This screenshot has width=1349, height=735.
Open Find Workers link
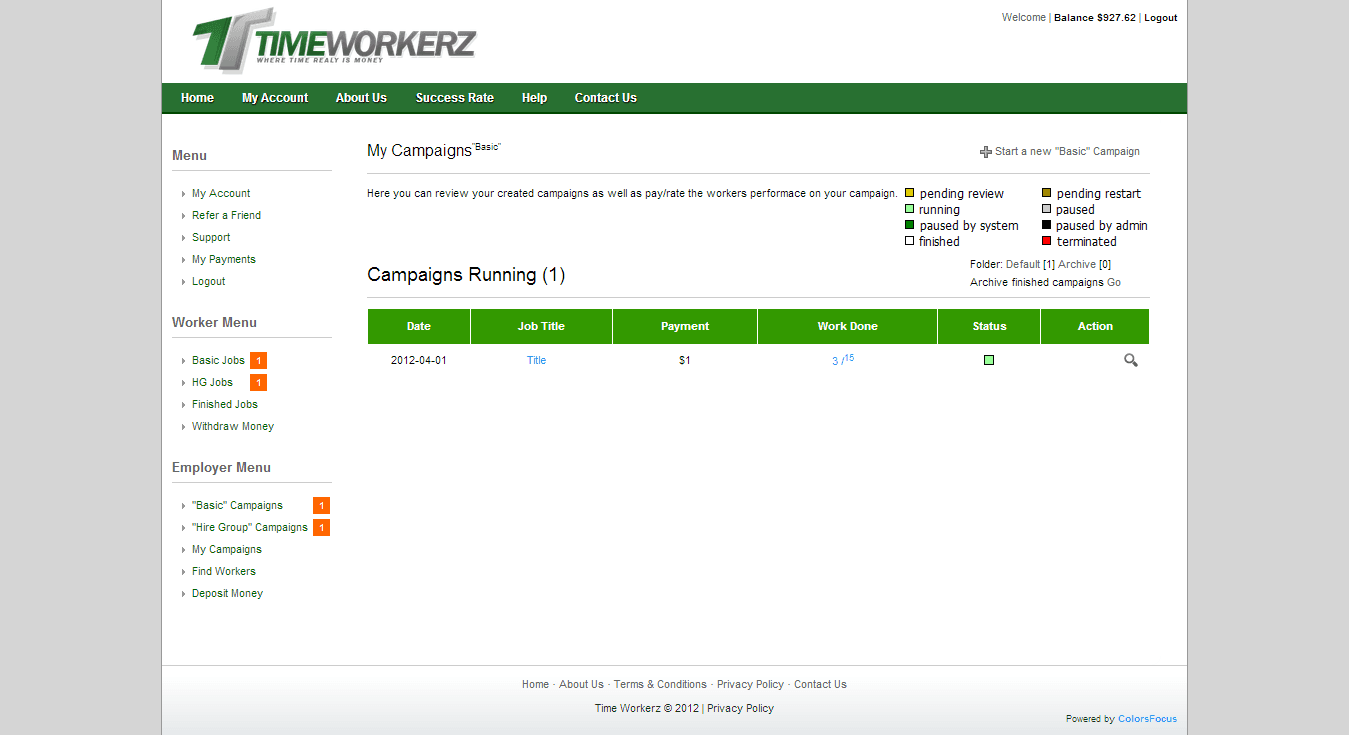point(224,572)
